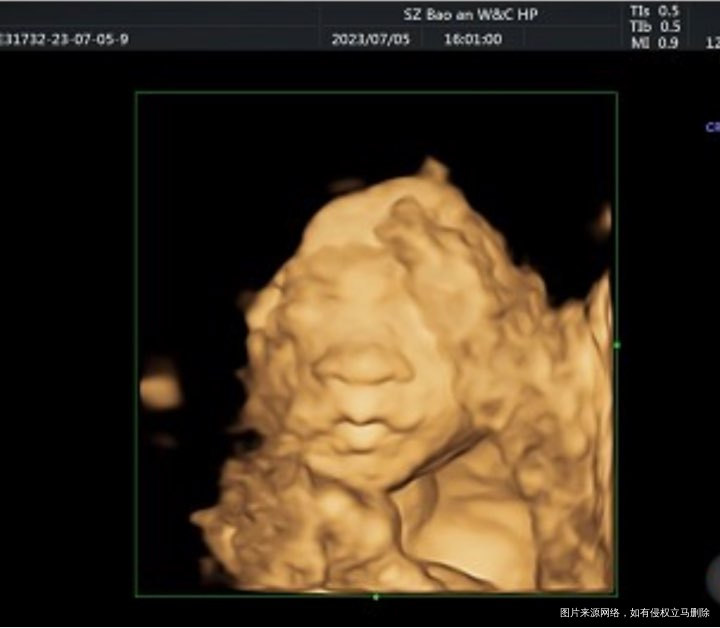Select the patient ID ending 23-07-05-9
Screen dimensions: 720x628
pyautogui.click(x=64, y=39)
